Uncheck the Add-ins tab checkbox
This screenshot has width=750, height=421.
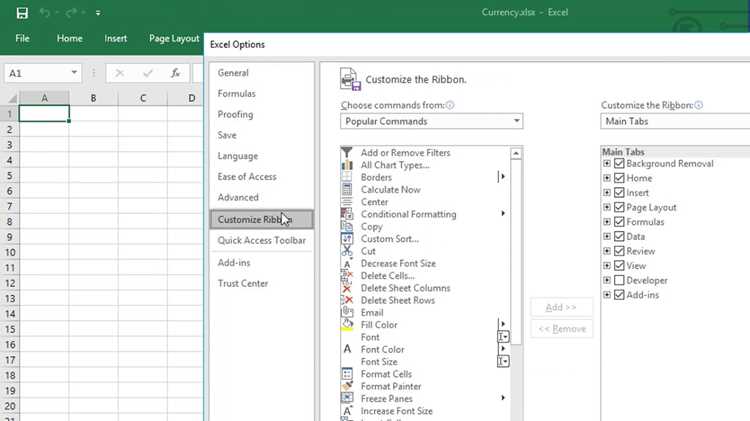pyautogui.click(x=619, y=295)
